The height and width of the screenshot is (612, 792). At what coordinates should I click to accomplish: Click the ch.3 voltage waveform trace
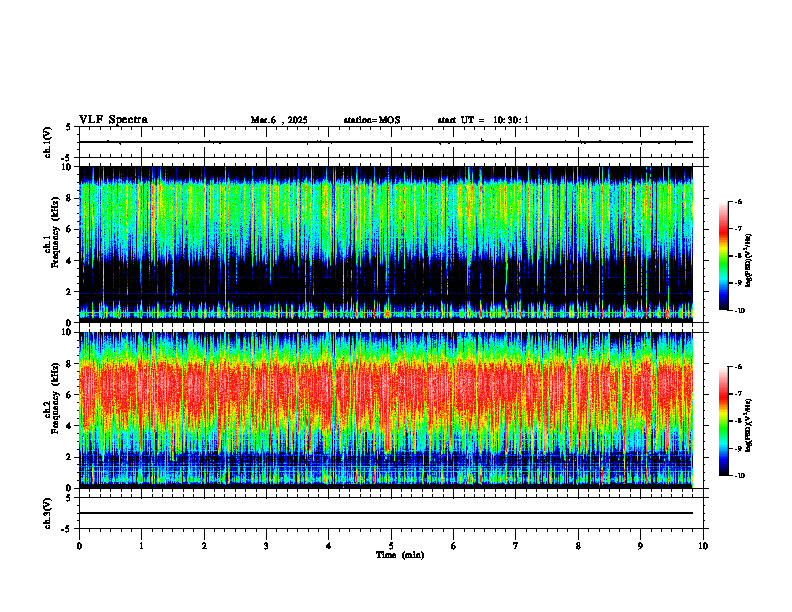click(386, 513)
